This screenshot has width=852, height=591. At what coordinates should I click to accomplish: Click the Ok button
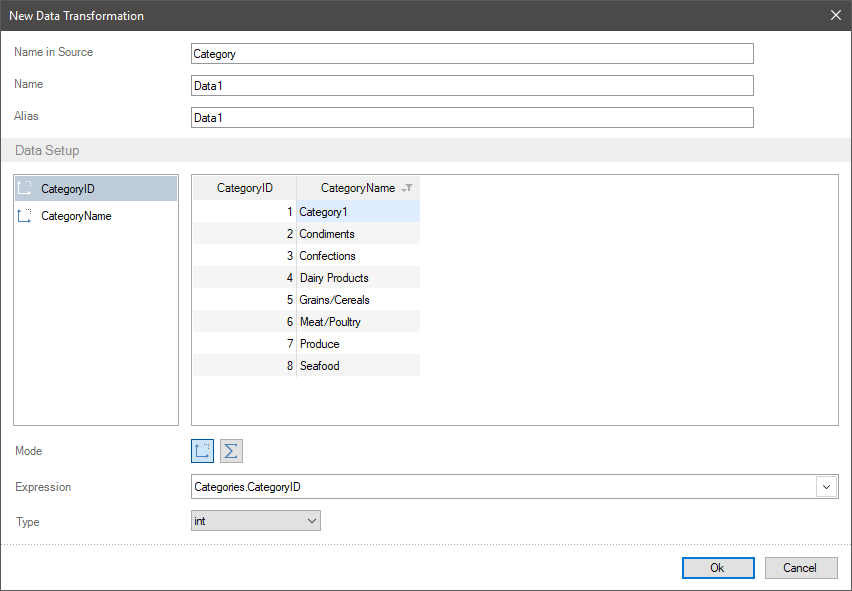coord(718,568)
